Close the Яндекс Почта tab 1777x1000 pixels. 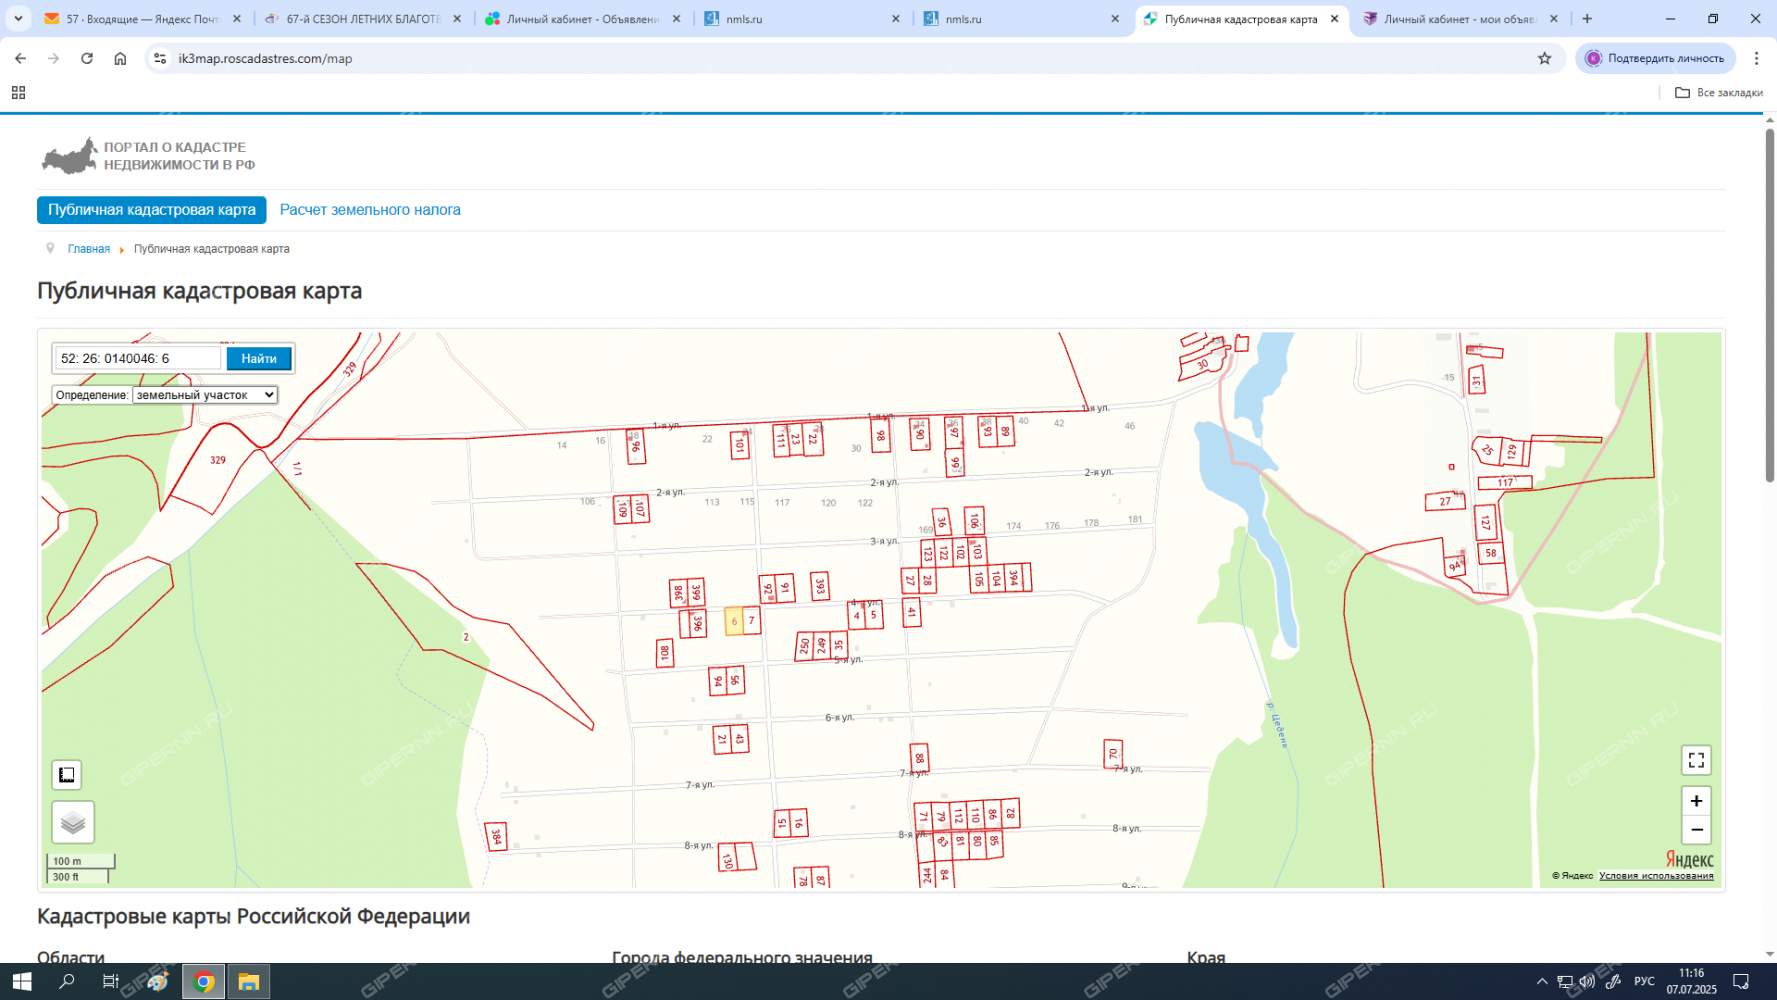[237, 19]
